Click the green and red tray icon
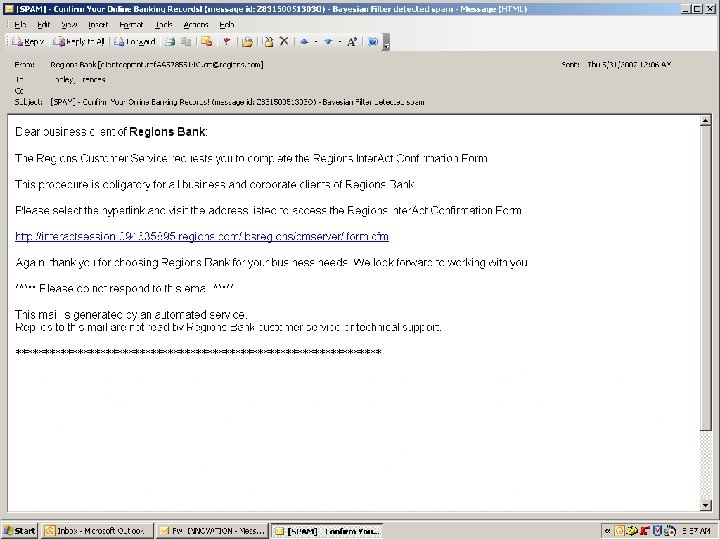This screenshot has height=540, width=720. pos(670,531)
